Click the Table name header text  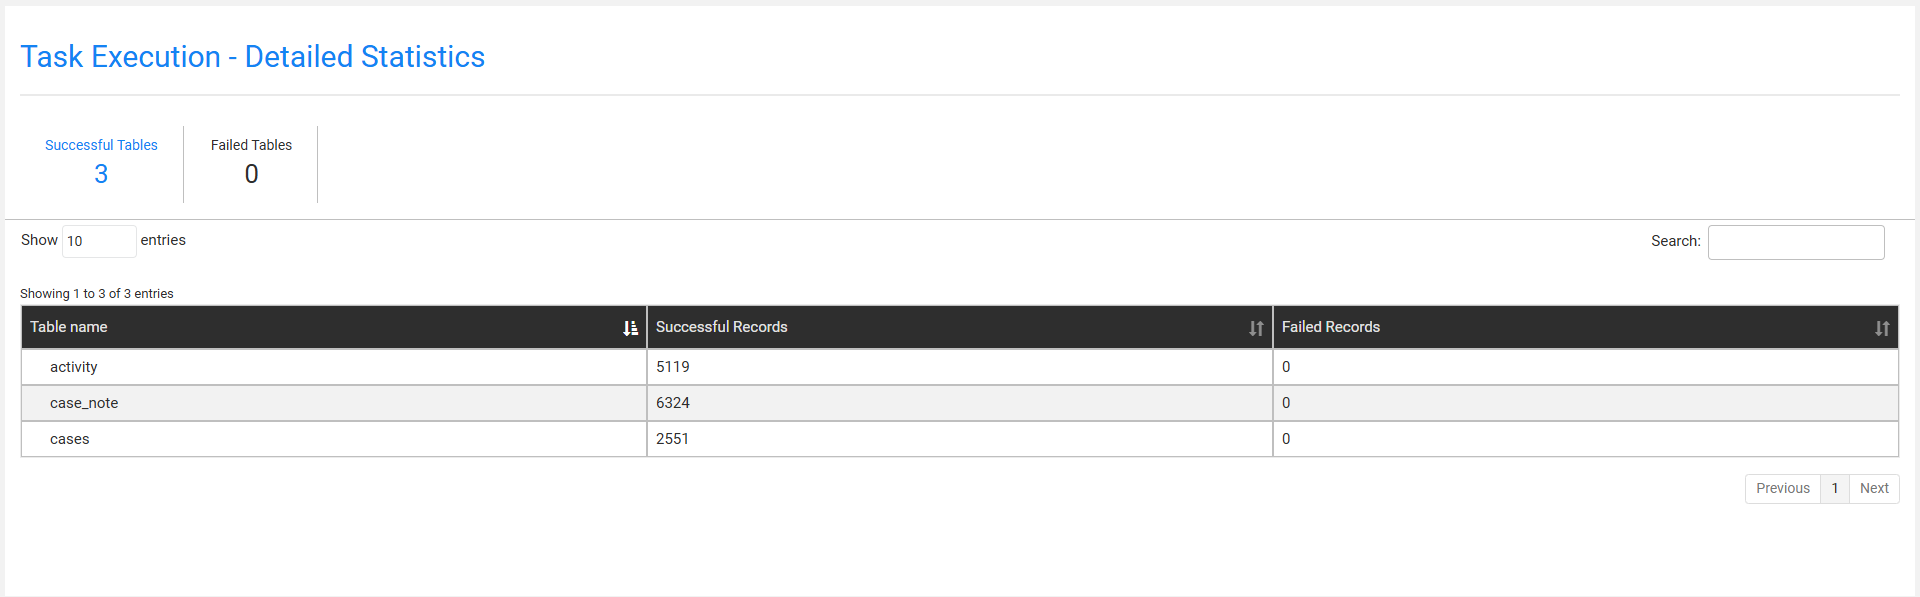[x=69, y=327]
